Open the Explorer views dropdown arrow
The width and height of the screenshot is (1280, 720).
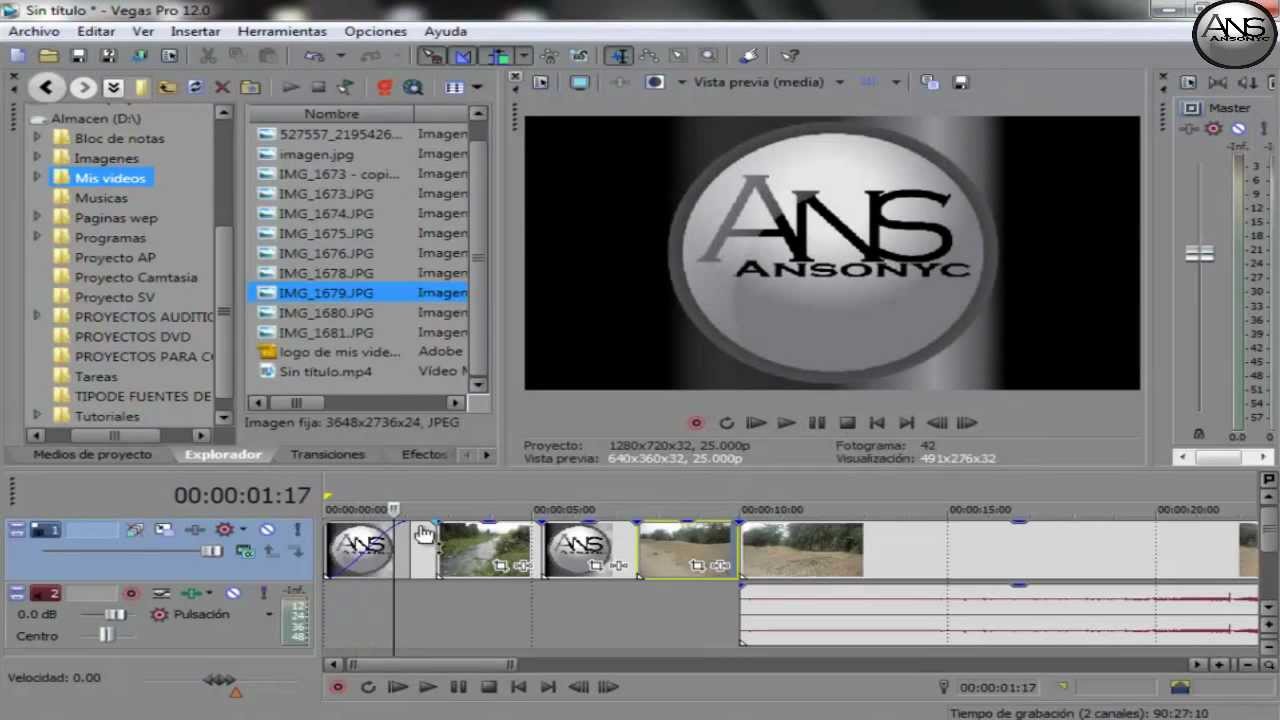click(477, 88)
